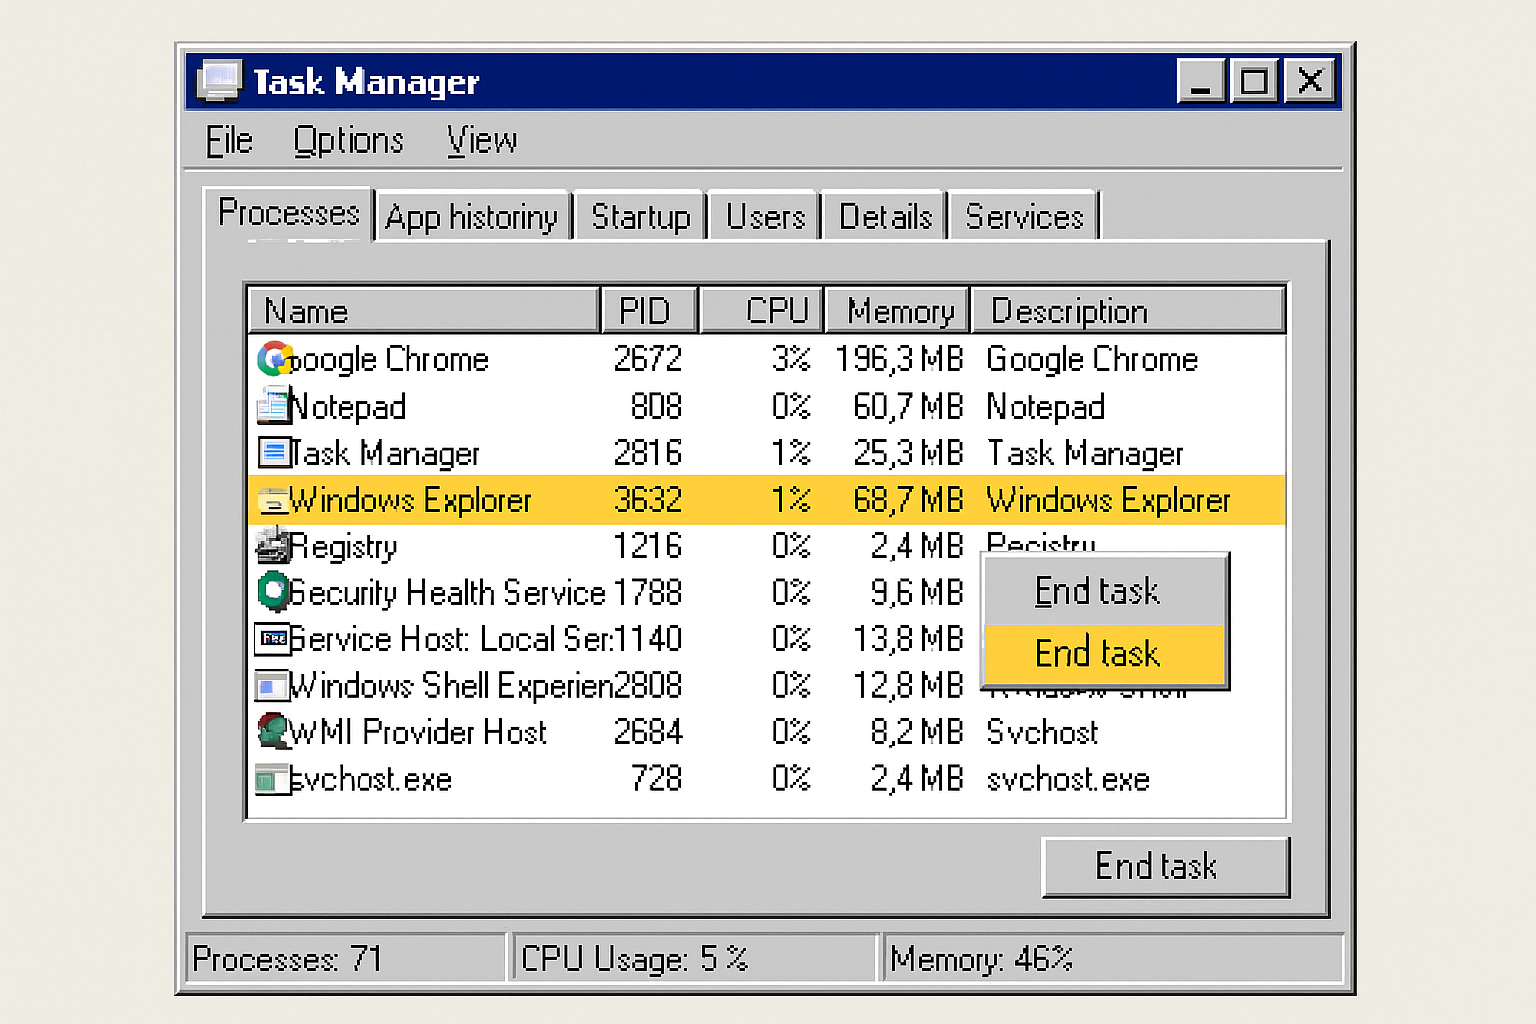Open the Options menu
This screenshot has height=1024, width=1536.
click(348, 141)
